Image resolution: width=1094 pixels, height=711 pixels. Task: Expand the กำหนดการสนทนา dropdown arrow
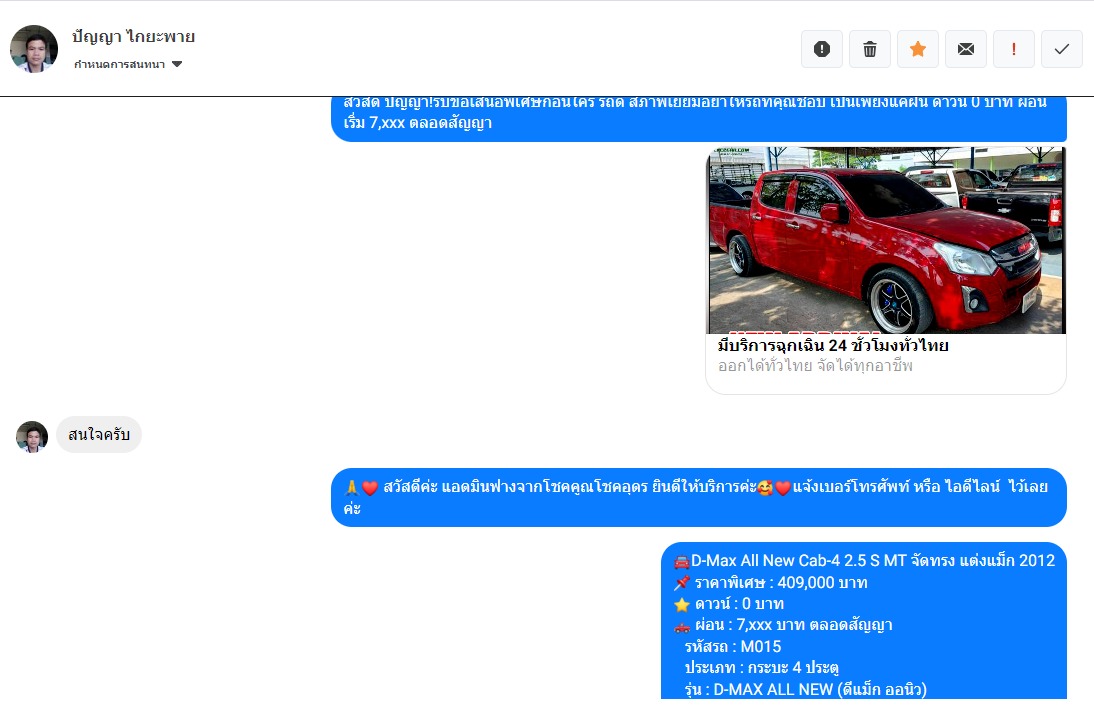pos(177,64)
